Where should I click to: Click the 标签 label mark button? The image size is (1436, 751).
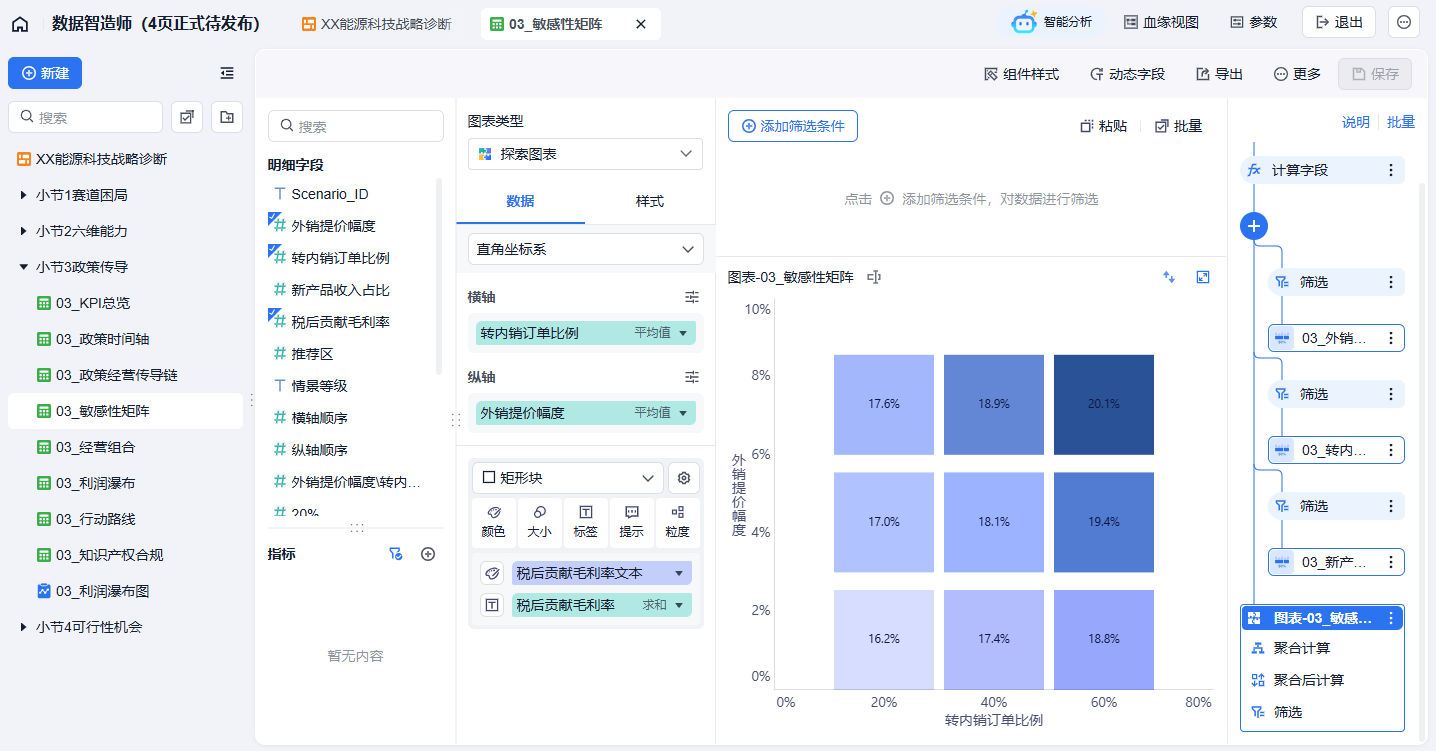pos(586,522)
